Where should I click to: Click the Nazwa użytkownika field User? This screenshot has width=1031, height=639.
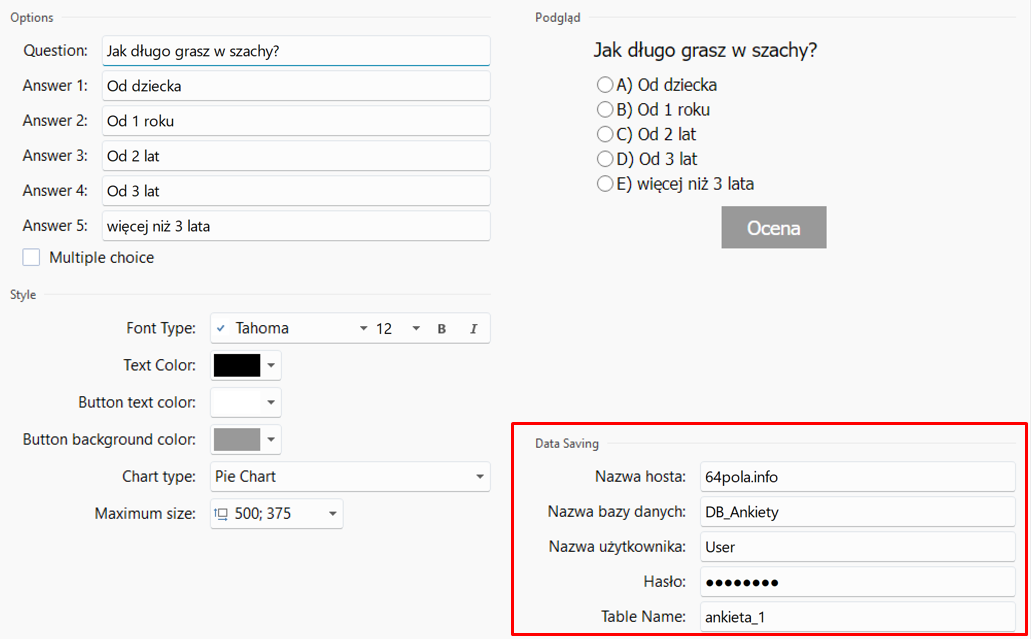coord(857,547)
